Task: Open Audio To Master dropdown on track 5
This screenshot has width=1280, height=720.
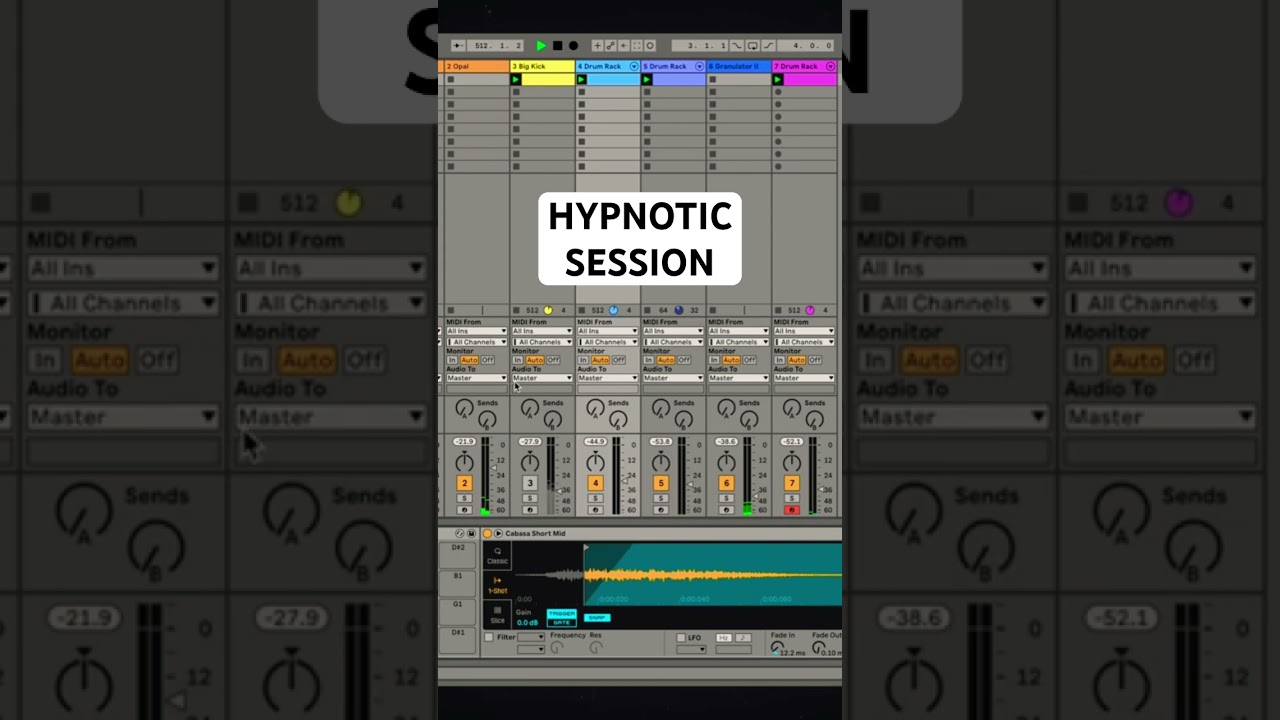Action: tap(673, 378)
